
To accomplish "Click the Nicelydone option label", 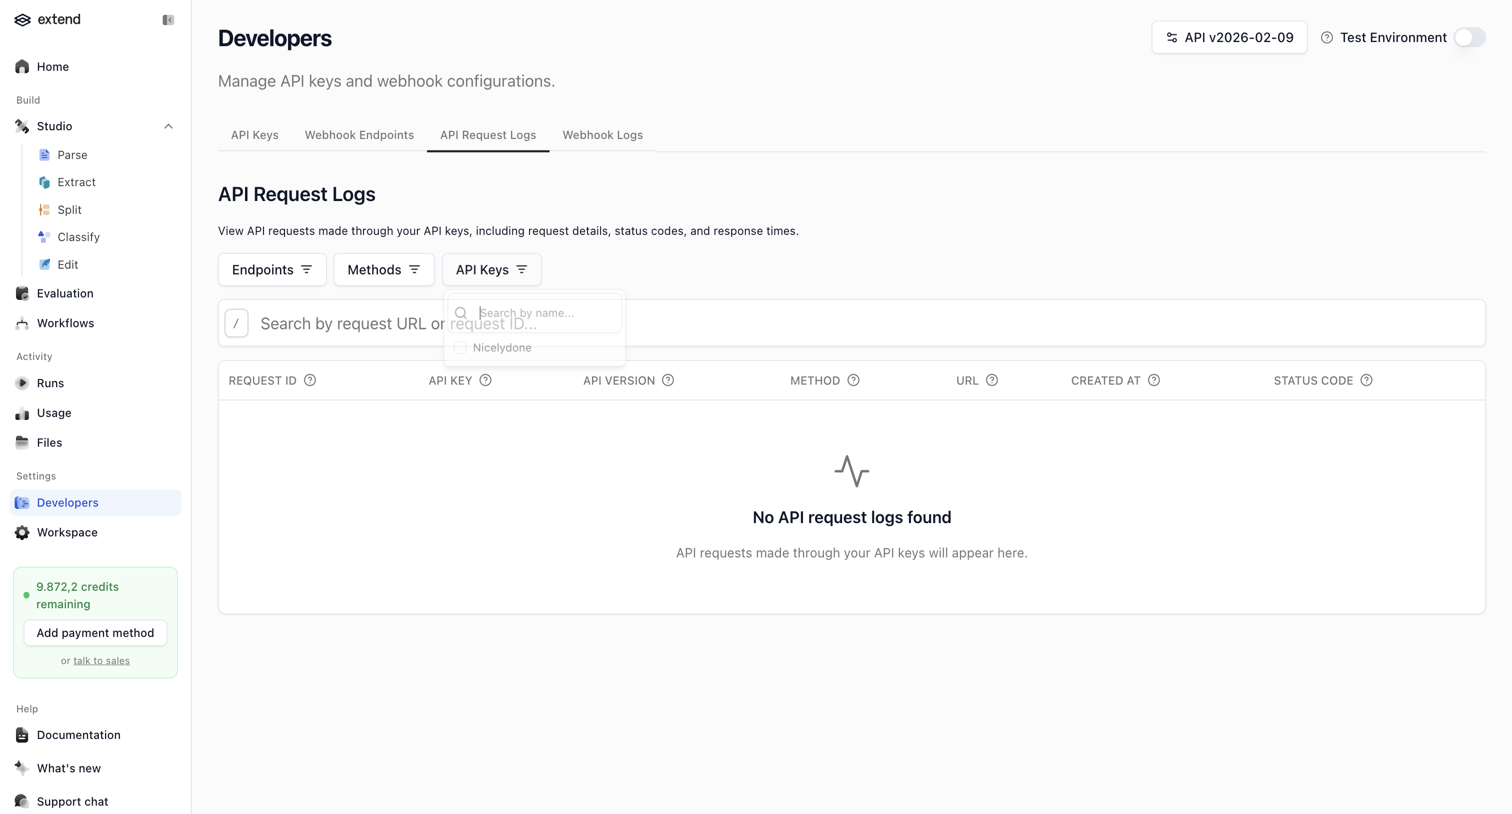I will point(502,348).
